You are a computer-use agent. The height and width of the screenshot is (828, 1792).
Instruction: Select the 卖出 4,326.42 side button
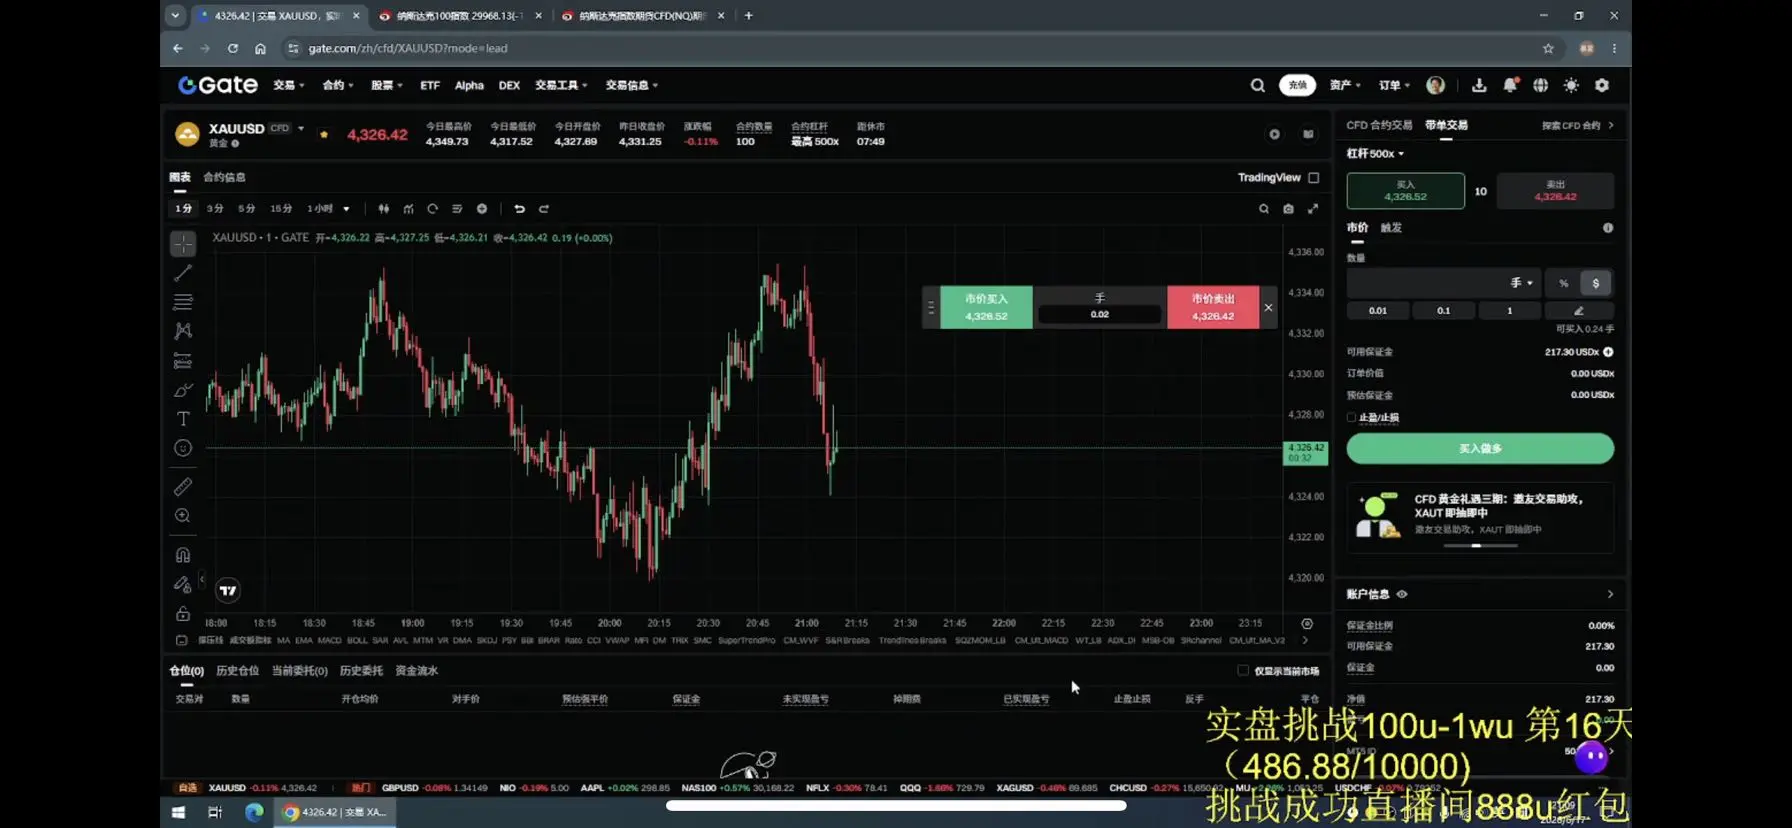click(x=1555, y=191)
